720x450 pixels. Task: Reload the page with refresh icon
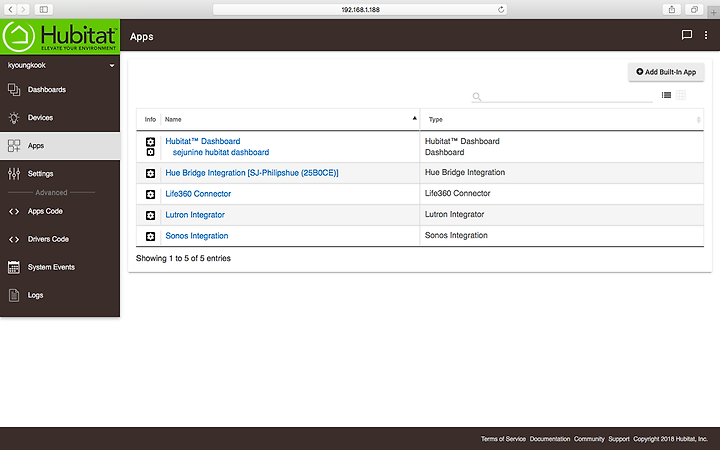[x=501, y=9]
